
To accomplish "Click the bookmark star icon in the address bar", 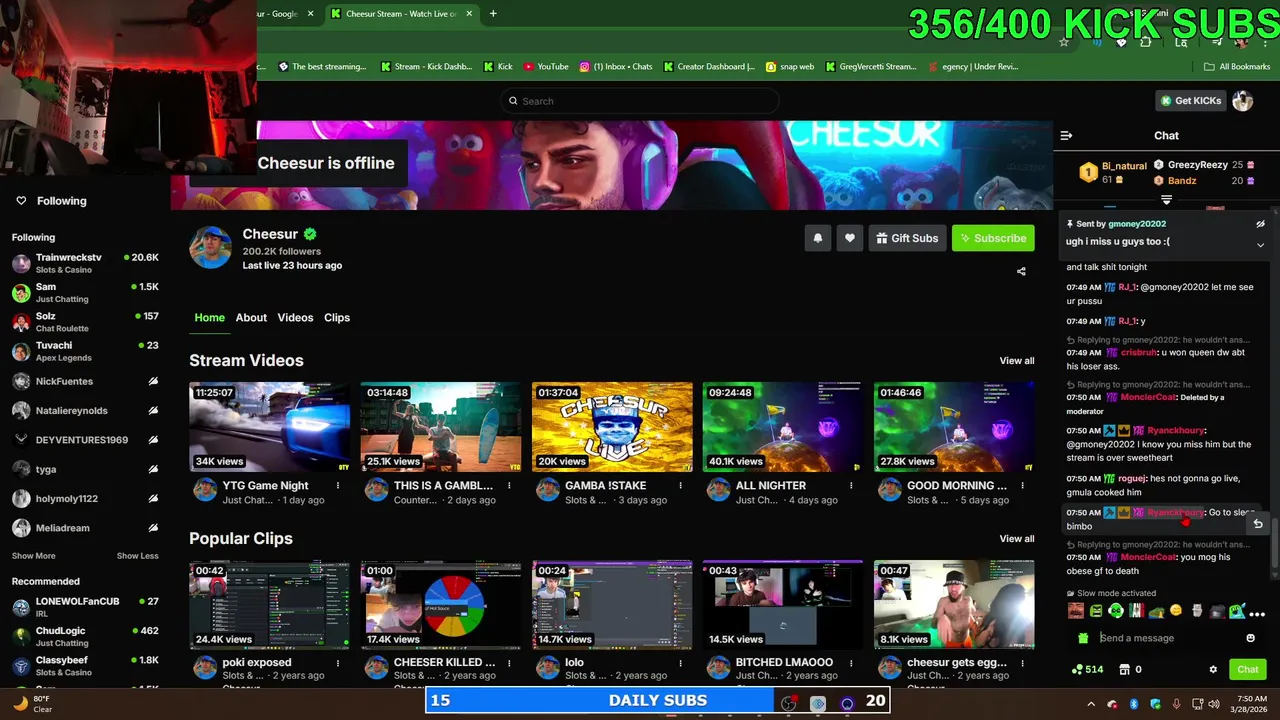I will (1064, 42).
